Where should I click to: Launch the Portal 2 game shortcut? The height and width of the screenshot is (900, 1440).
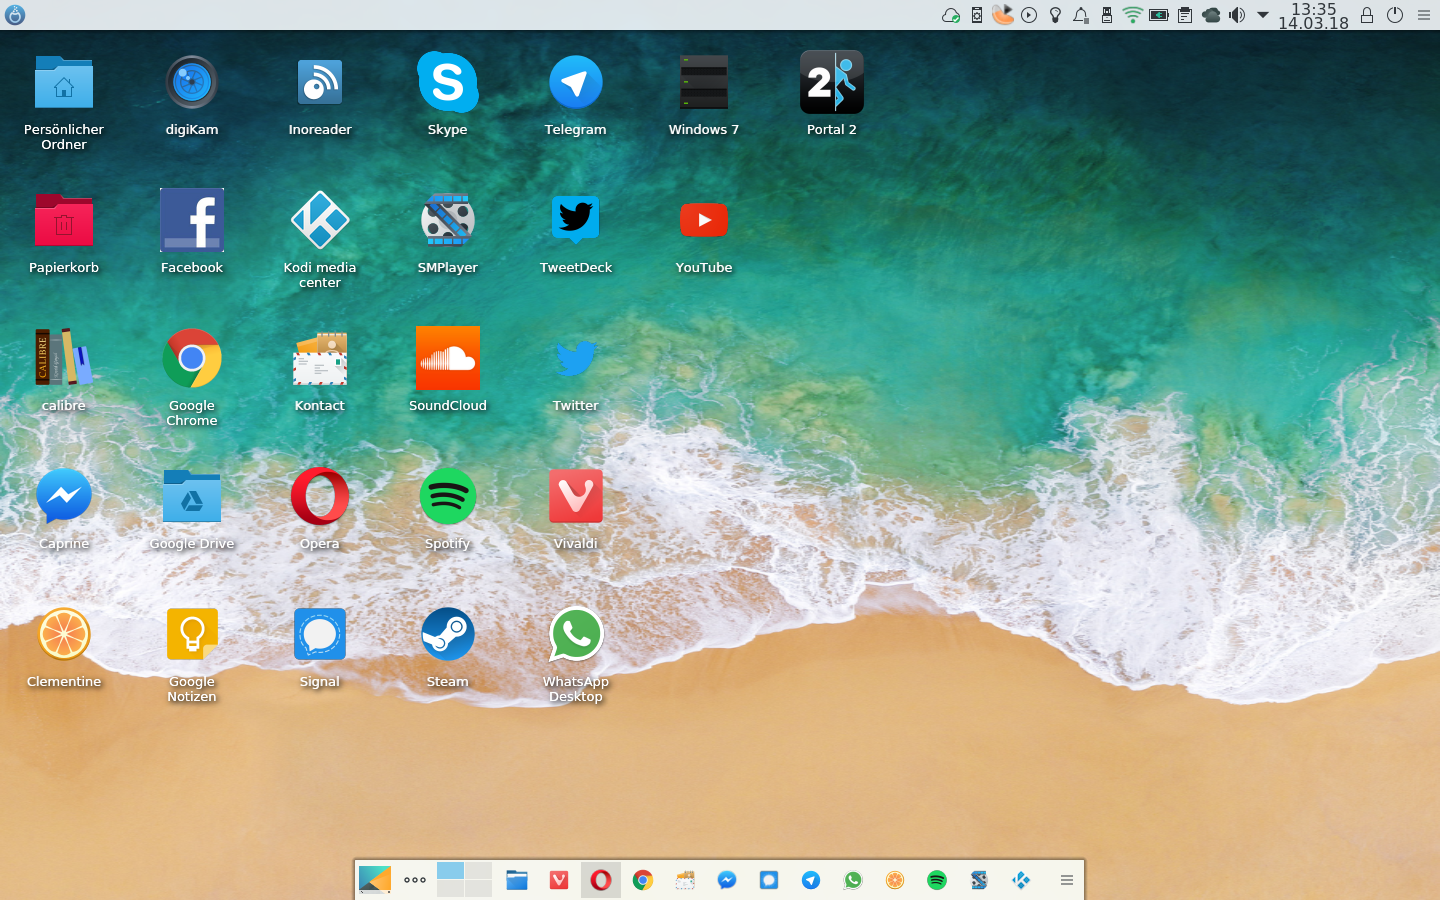pos(832,83)
